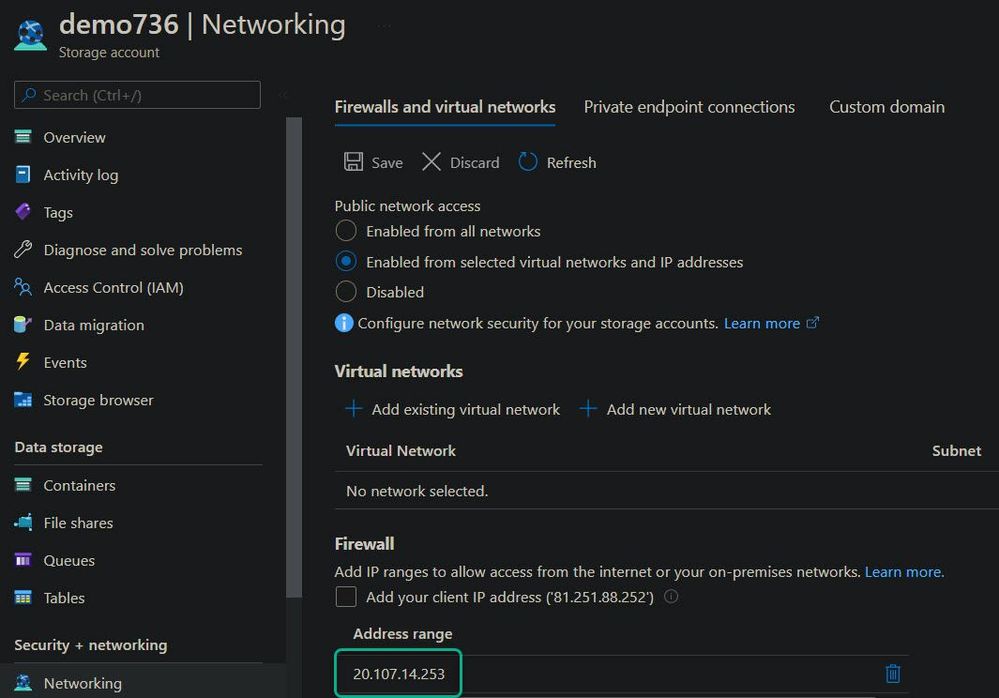This screenshot has width=999, height=698.
Task: Click the sidebar Search input field
Action: point(137,95)
